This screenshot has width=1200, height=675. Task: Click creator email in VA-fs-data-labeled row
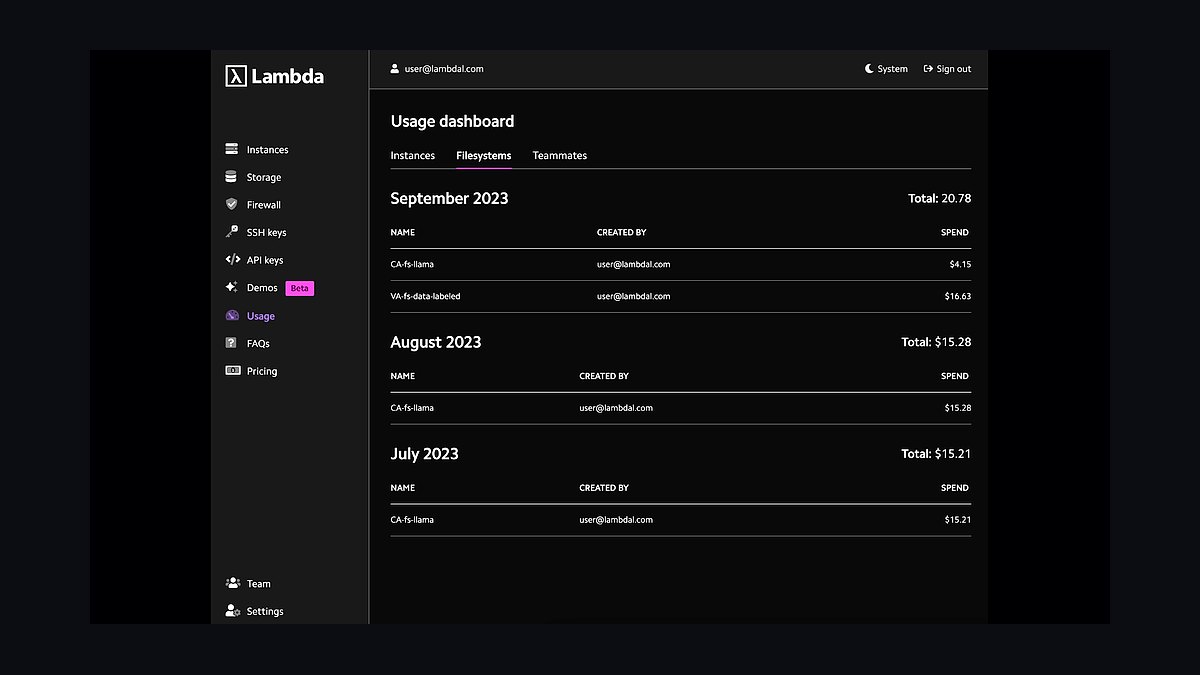click(x=634, y=296)
